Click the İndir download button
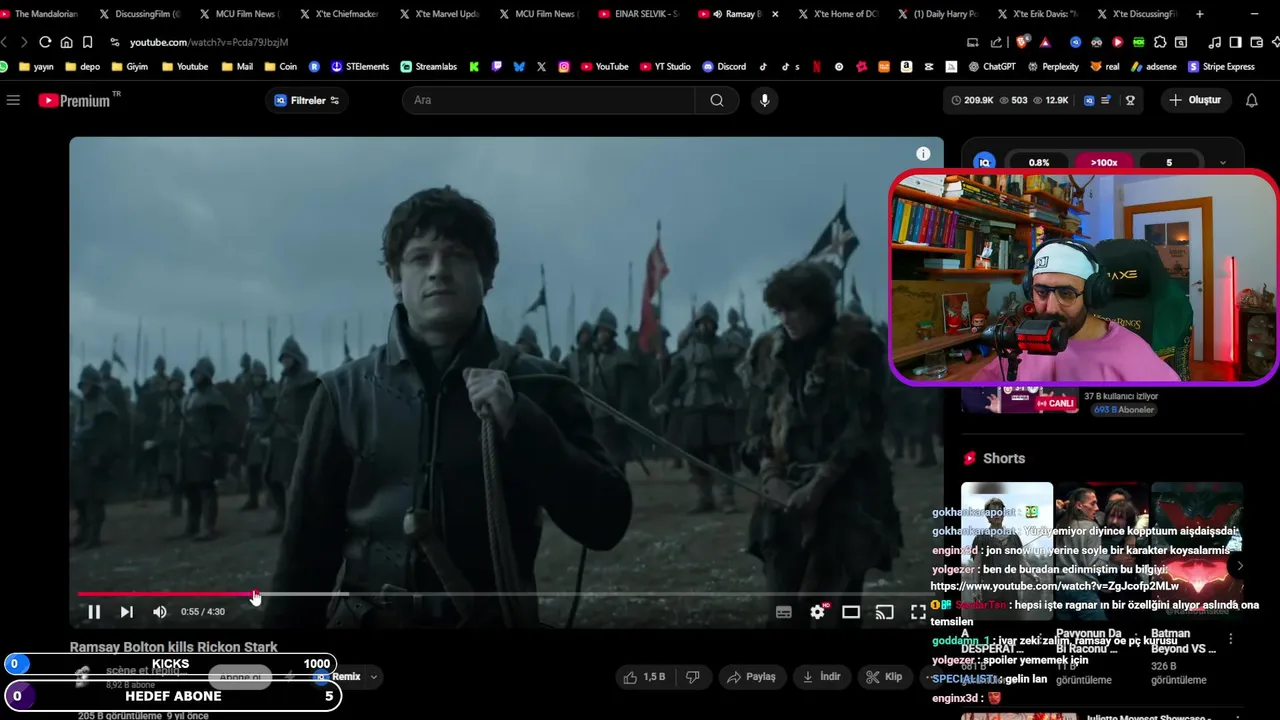1280x720 pixels. [x=821, y=677]
